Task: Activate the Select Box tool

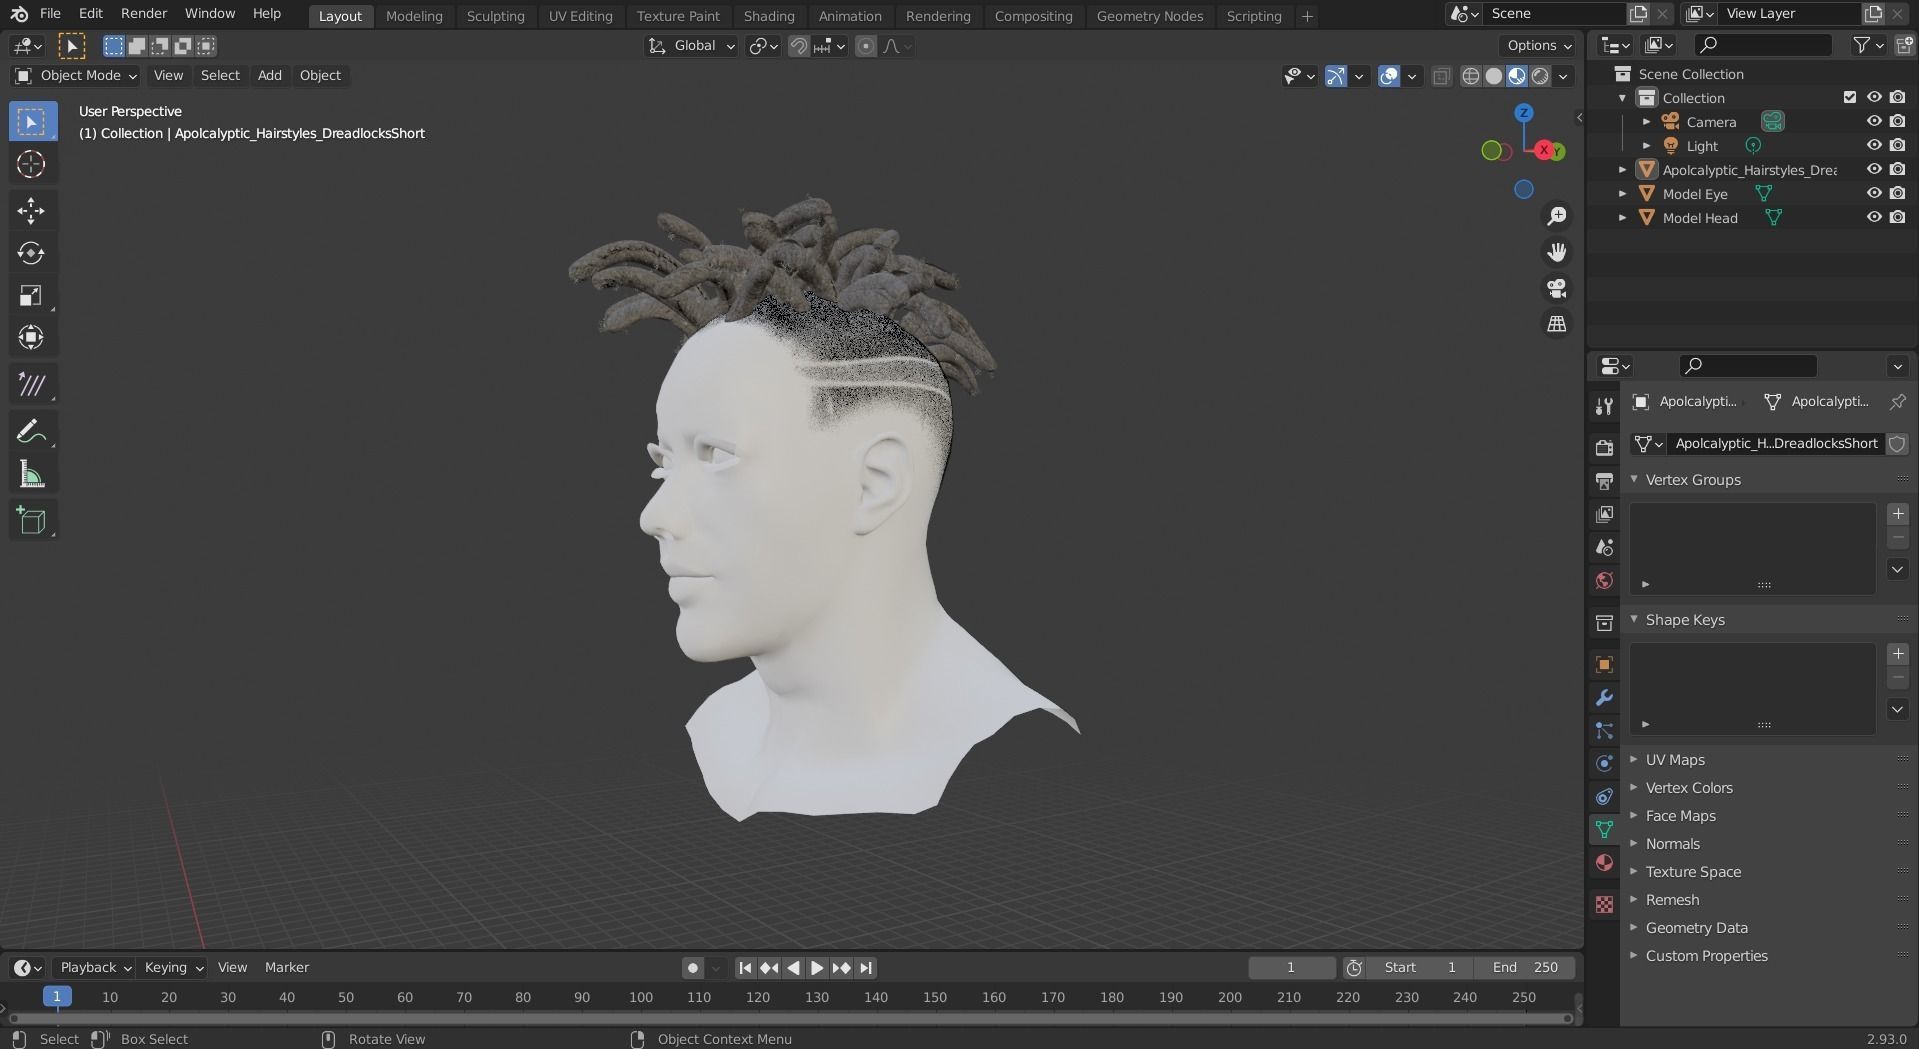Action: pyautogui.click(x=31, y=122)
